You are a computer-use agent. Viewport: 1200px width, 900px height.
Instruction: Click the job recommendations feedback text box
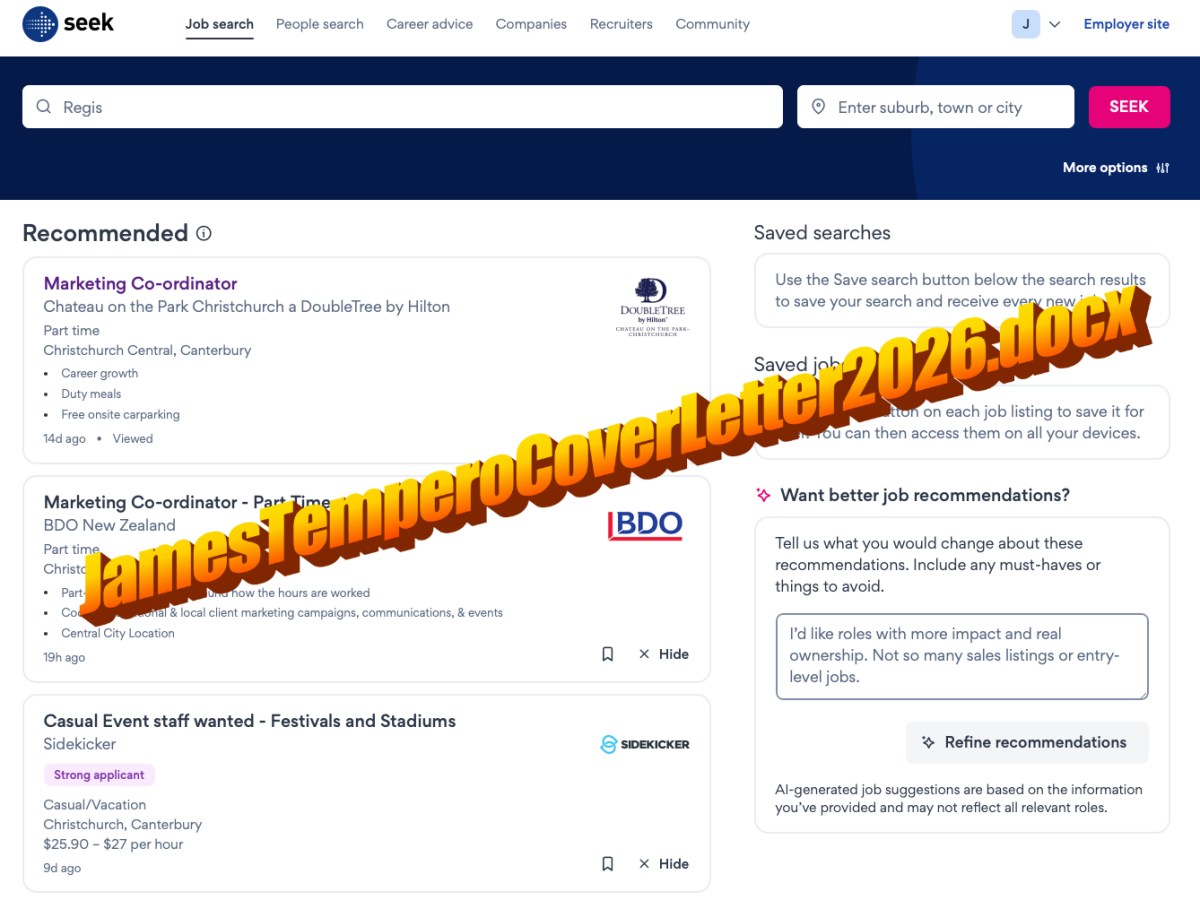click(x=962, y=656)
